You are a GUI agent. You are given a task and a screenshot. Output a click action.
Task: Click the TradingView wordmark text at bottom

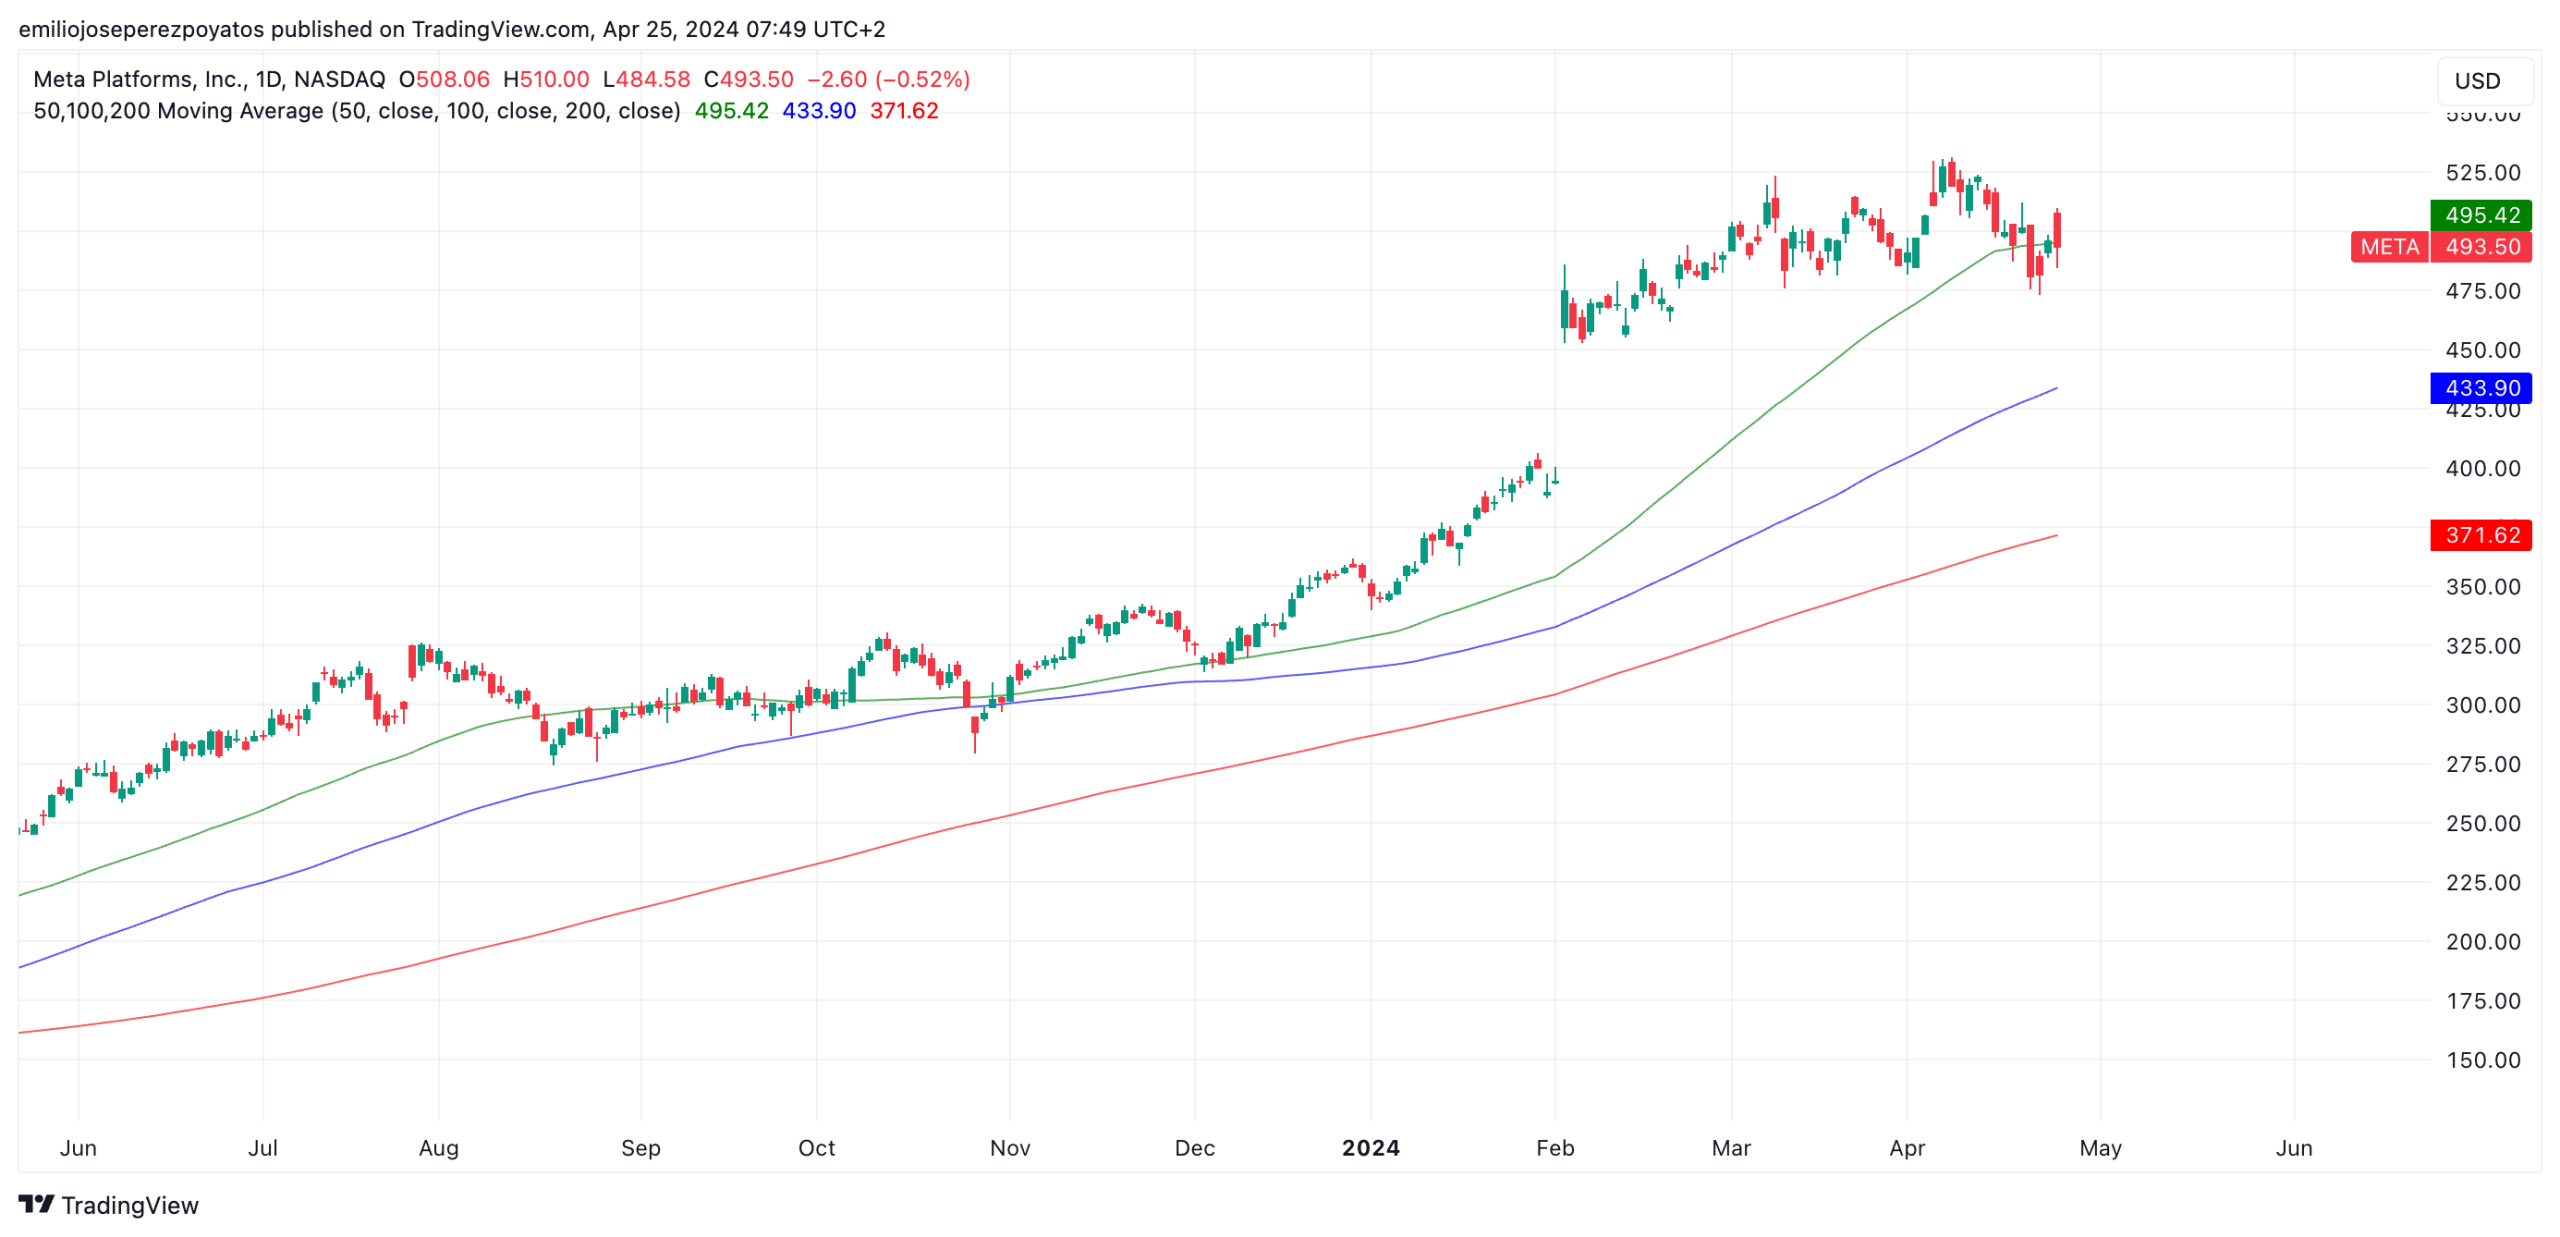click(130, 1205)
